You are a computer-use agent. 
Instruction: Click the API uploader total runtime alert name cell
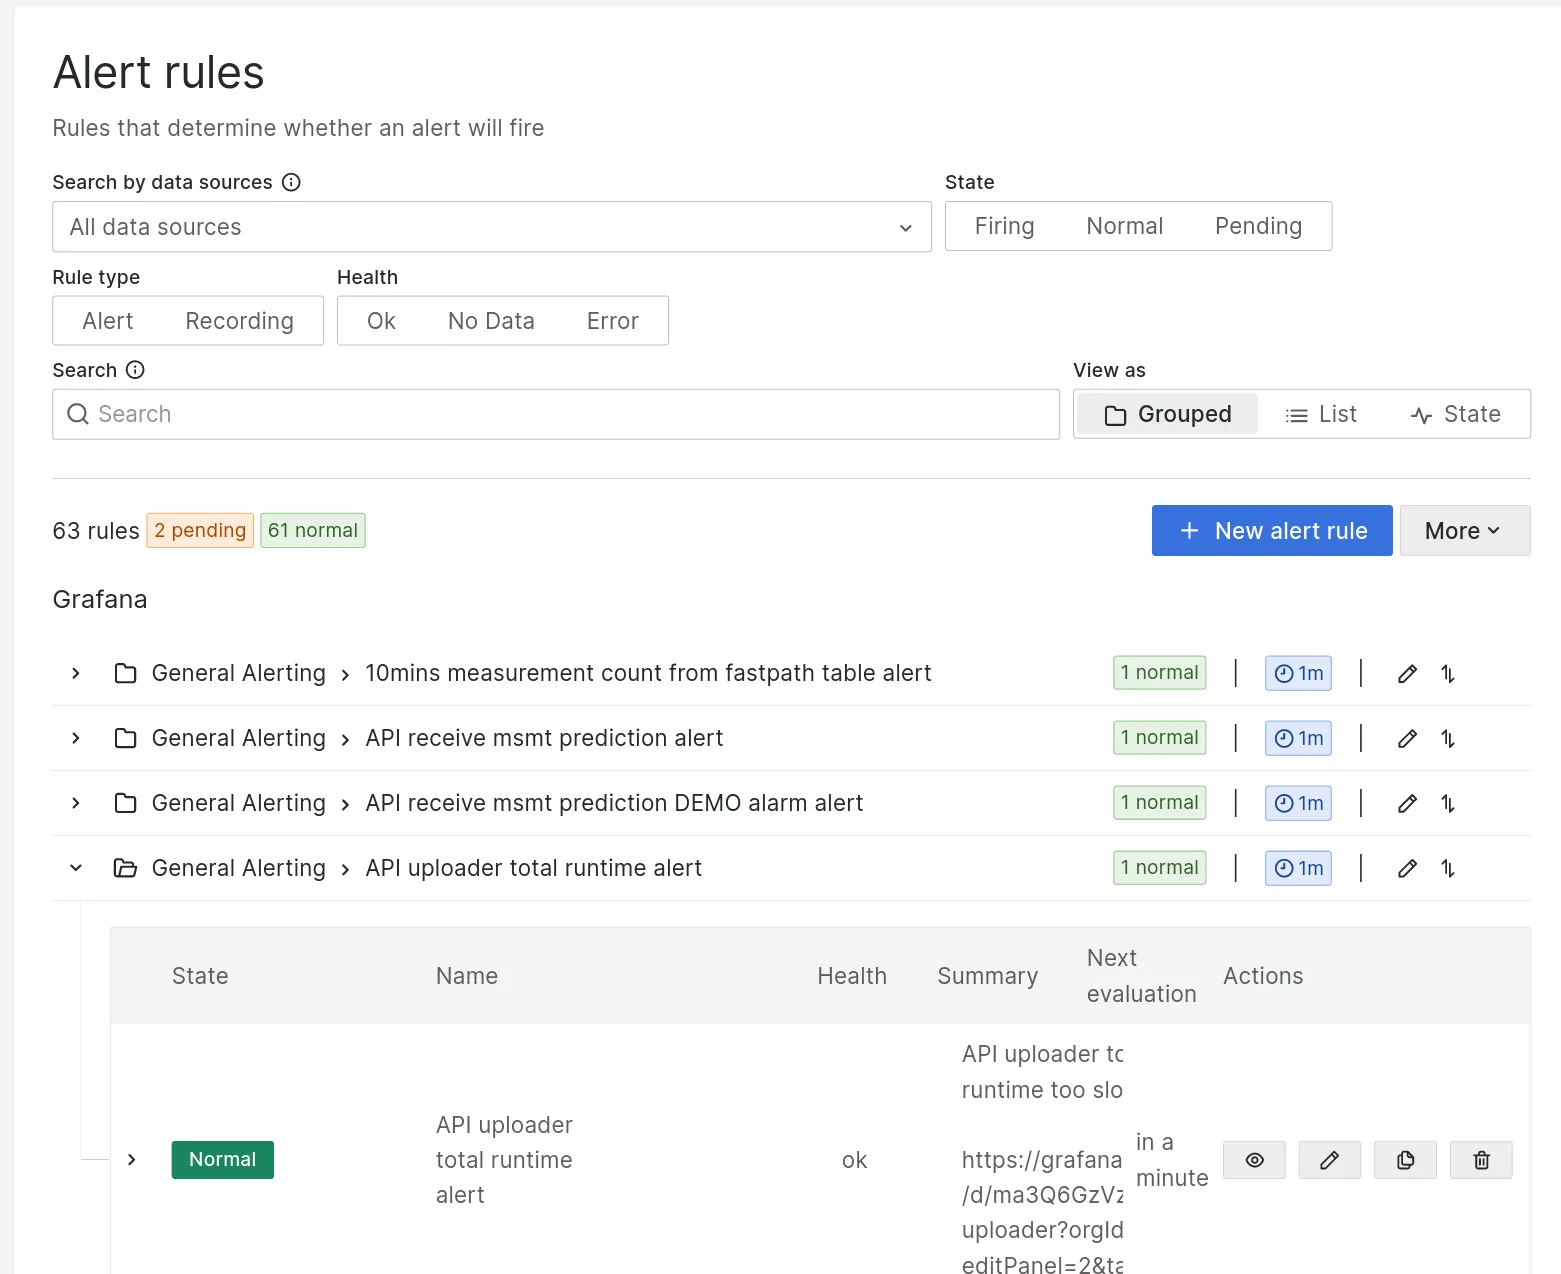click(504, 1160)
